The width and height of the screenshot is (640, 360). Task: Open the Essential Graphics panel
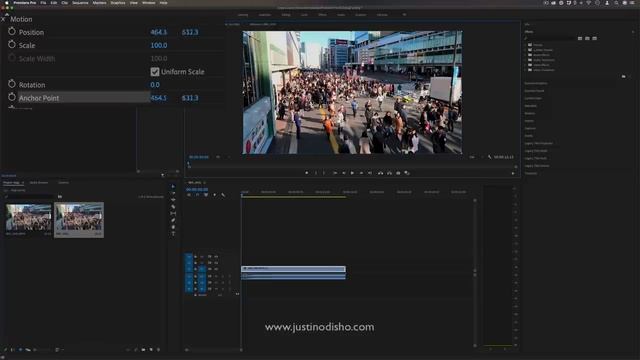click(x=536, y=83)
